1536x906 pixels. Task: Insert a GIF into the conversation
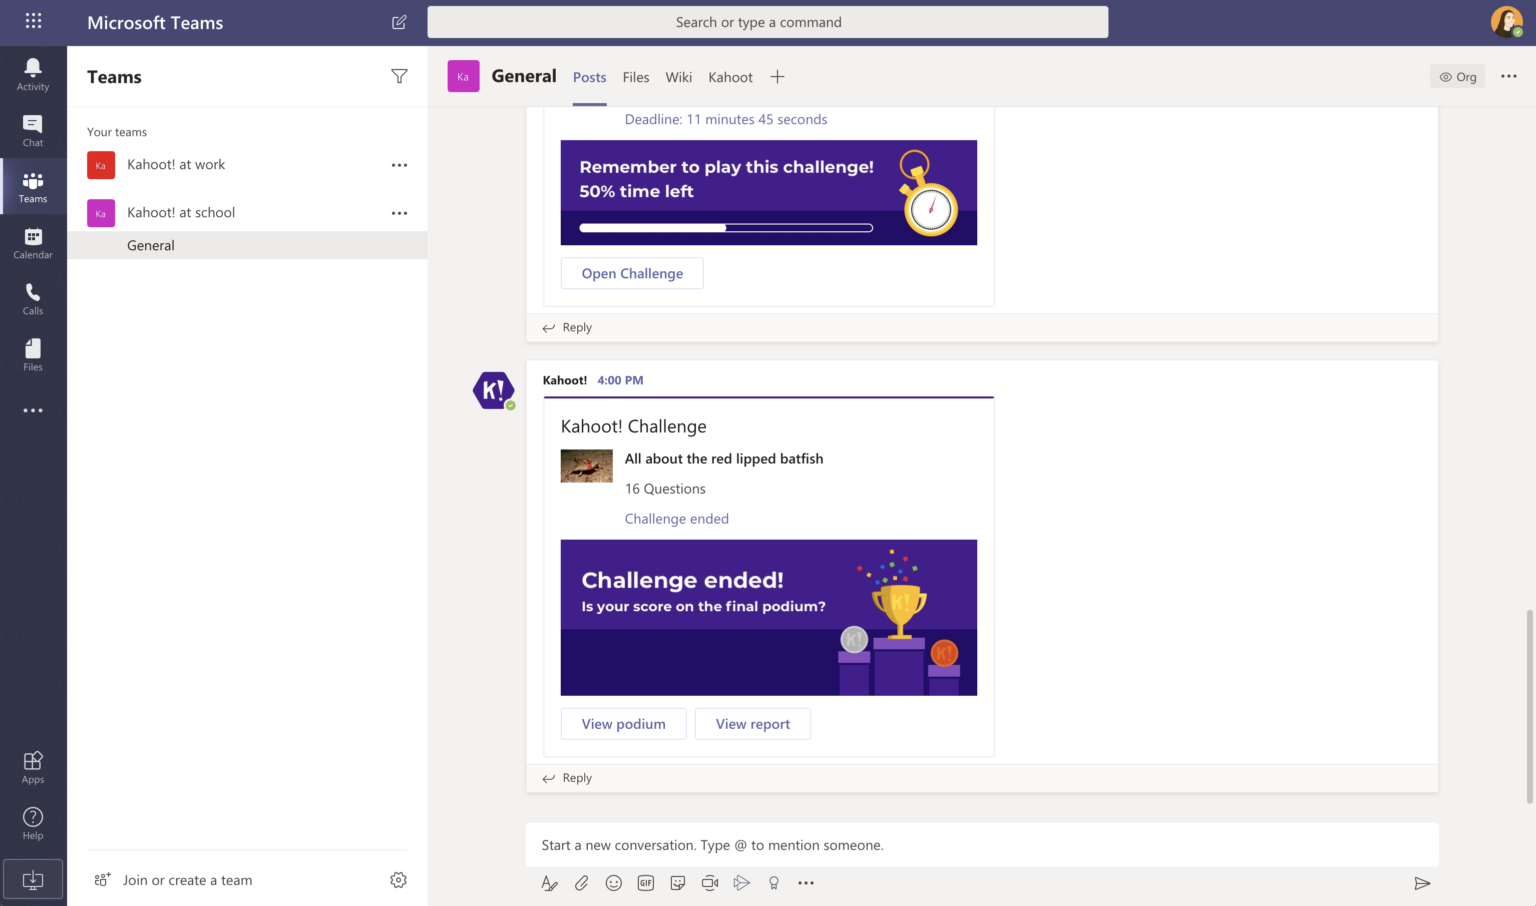pos(646,883)
